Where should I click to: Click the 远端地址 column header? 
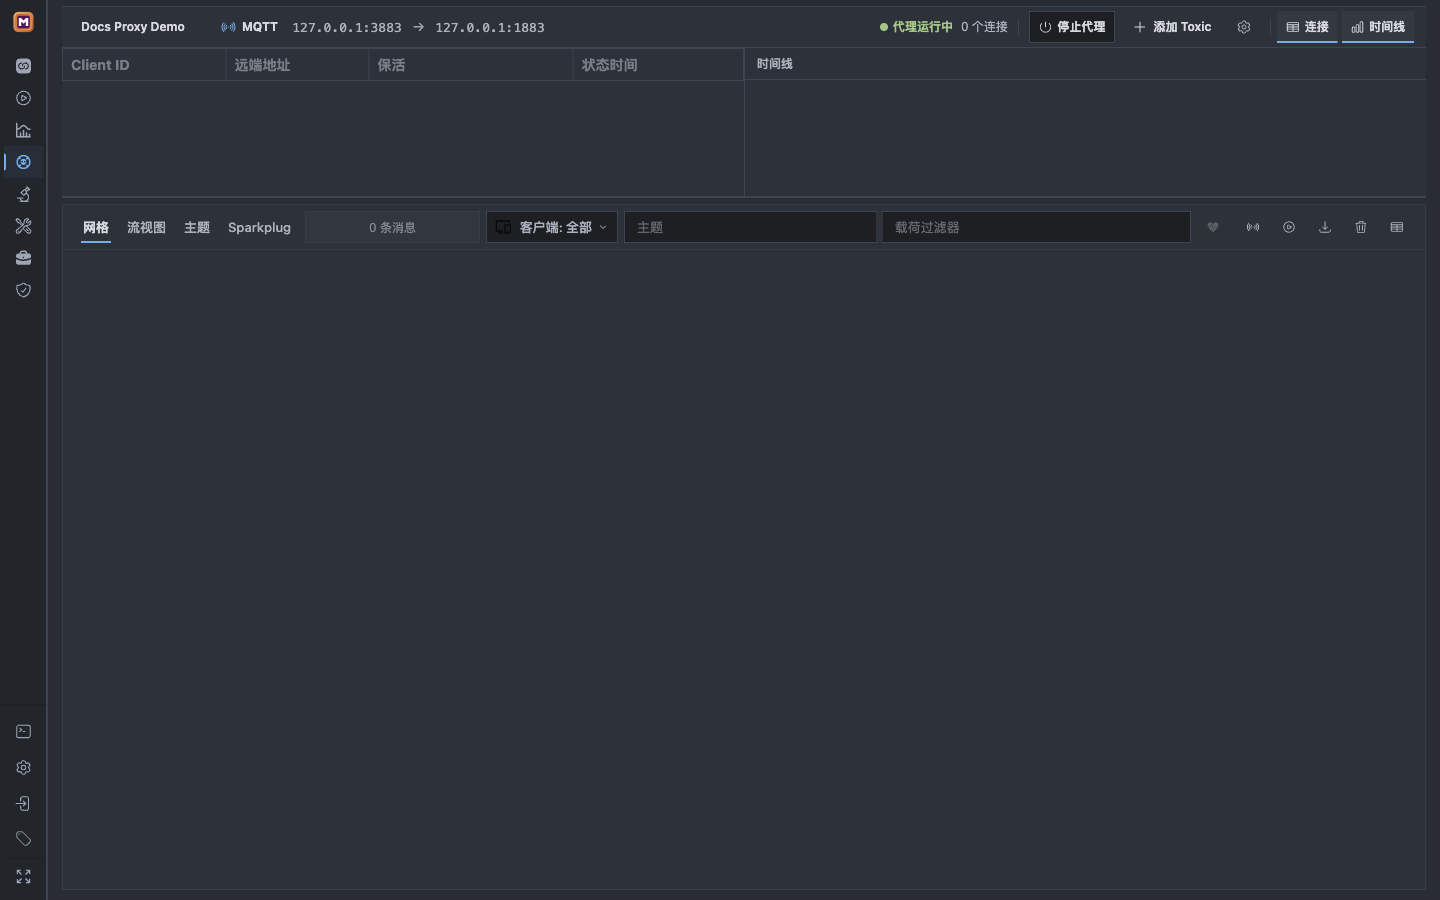[x=298, y=65]
